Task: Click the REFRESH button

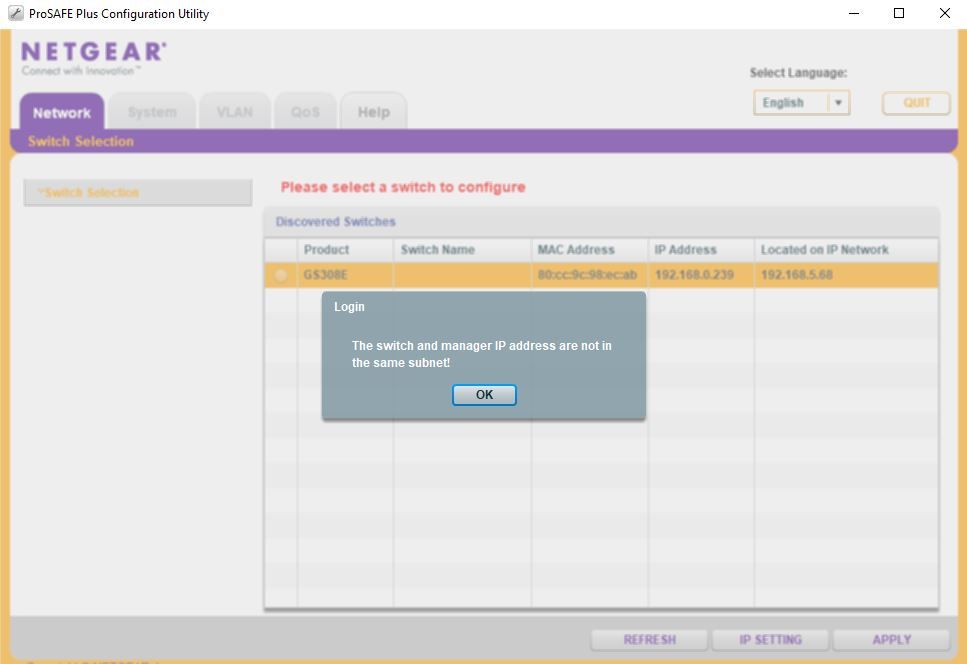Action: pos(649,639)
